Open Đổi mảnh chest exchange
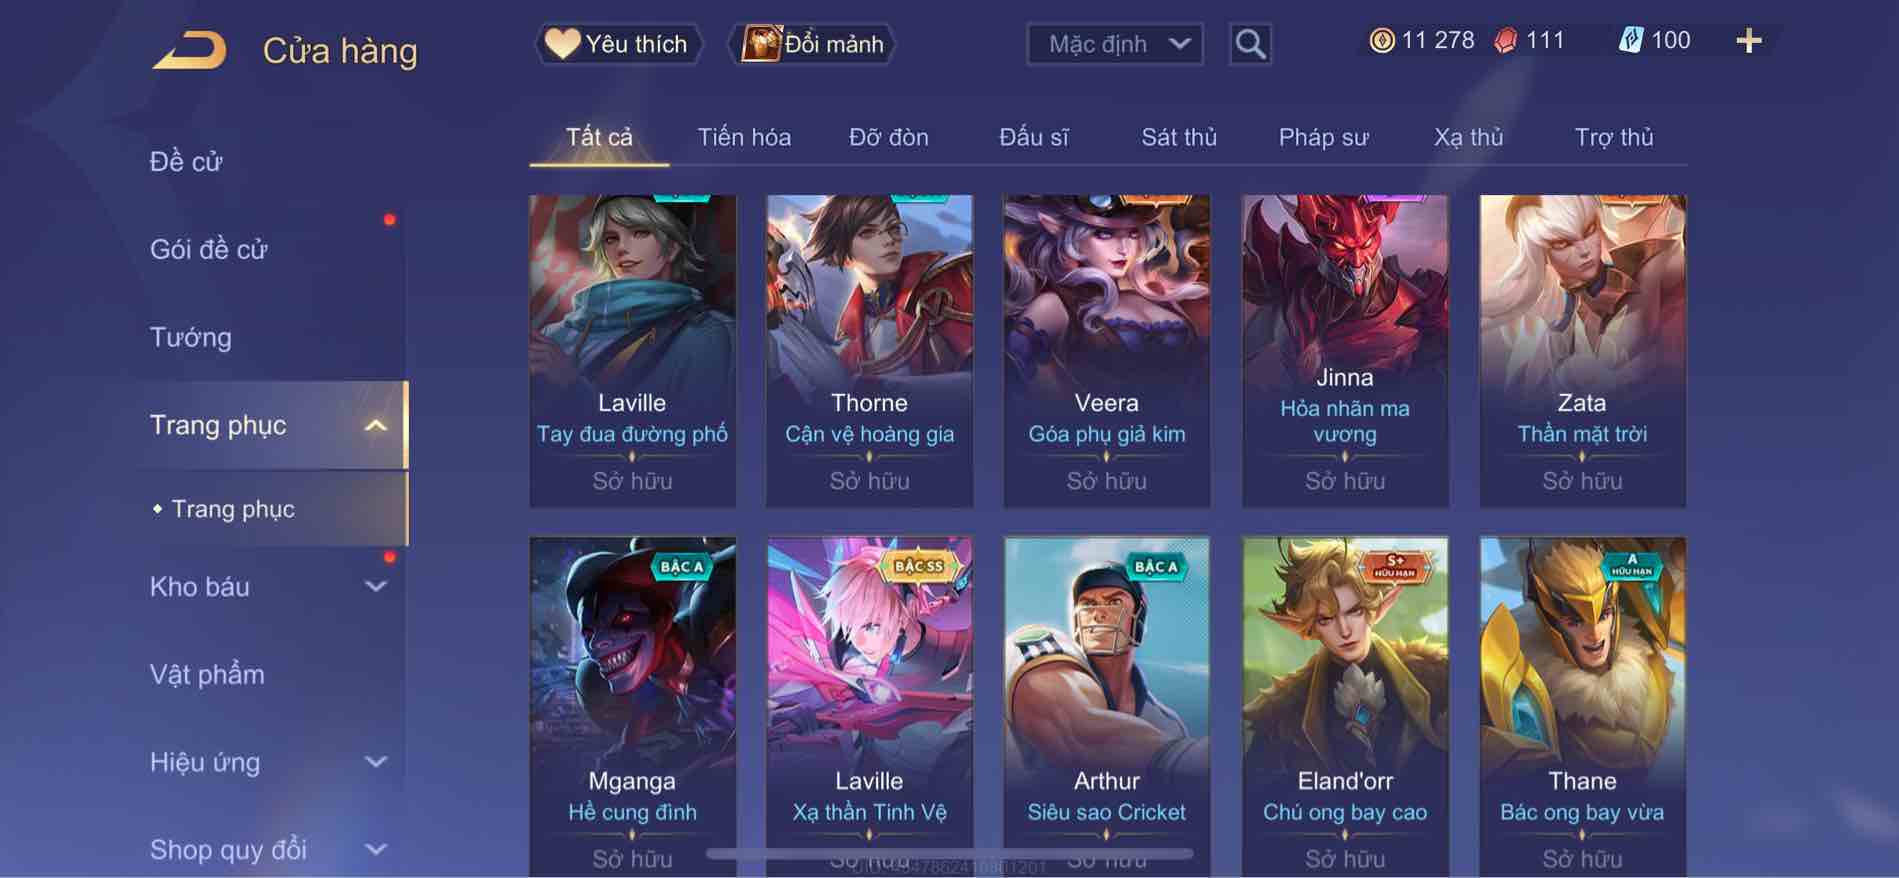Viewport: 1899px width, 878px height. point(811,44)
